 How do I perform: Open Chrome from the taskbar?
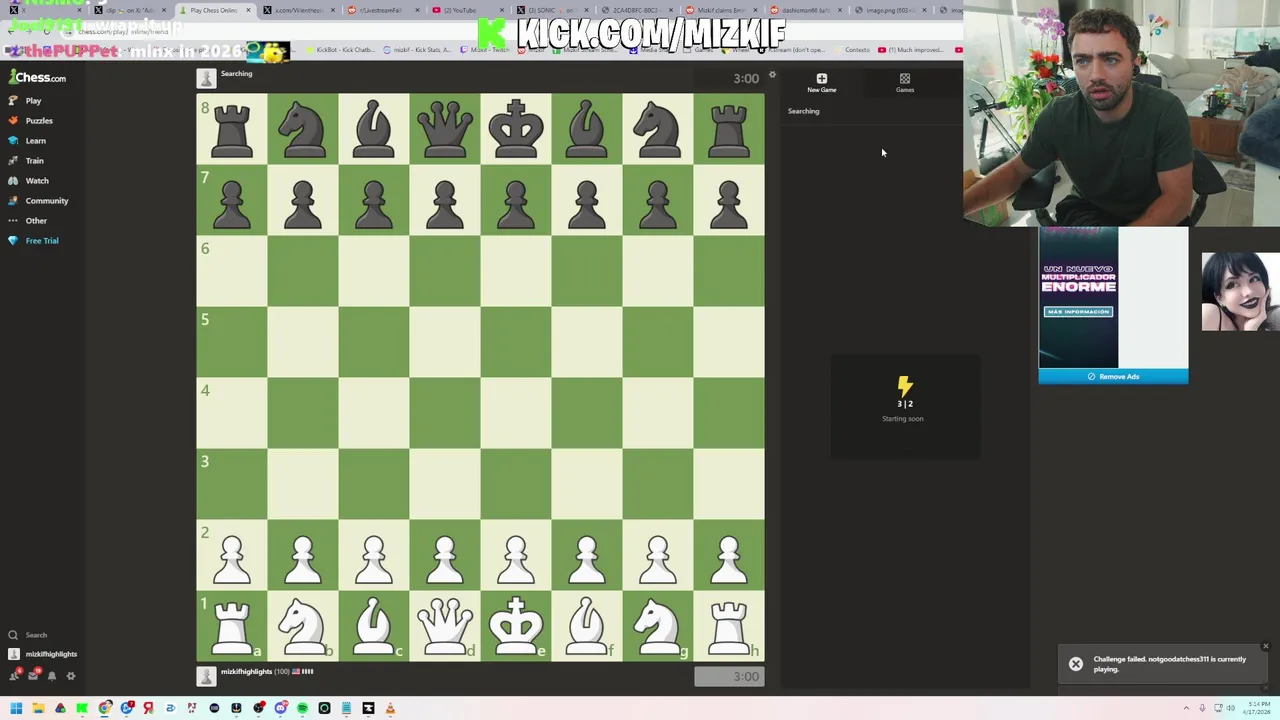click(x=104, y=708)
